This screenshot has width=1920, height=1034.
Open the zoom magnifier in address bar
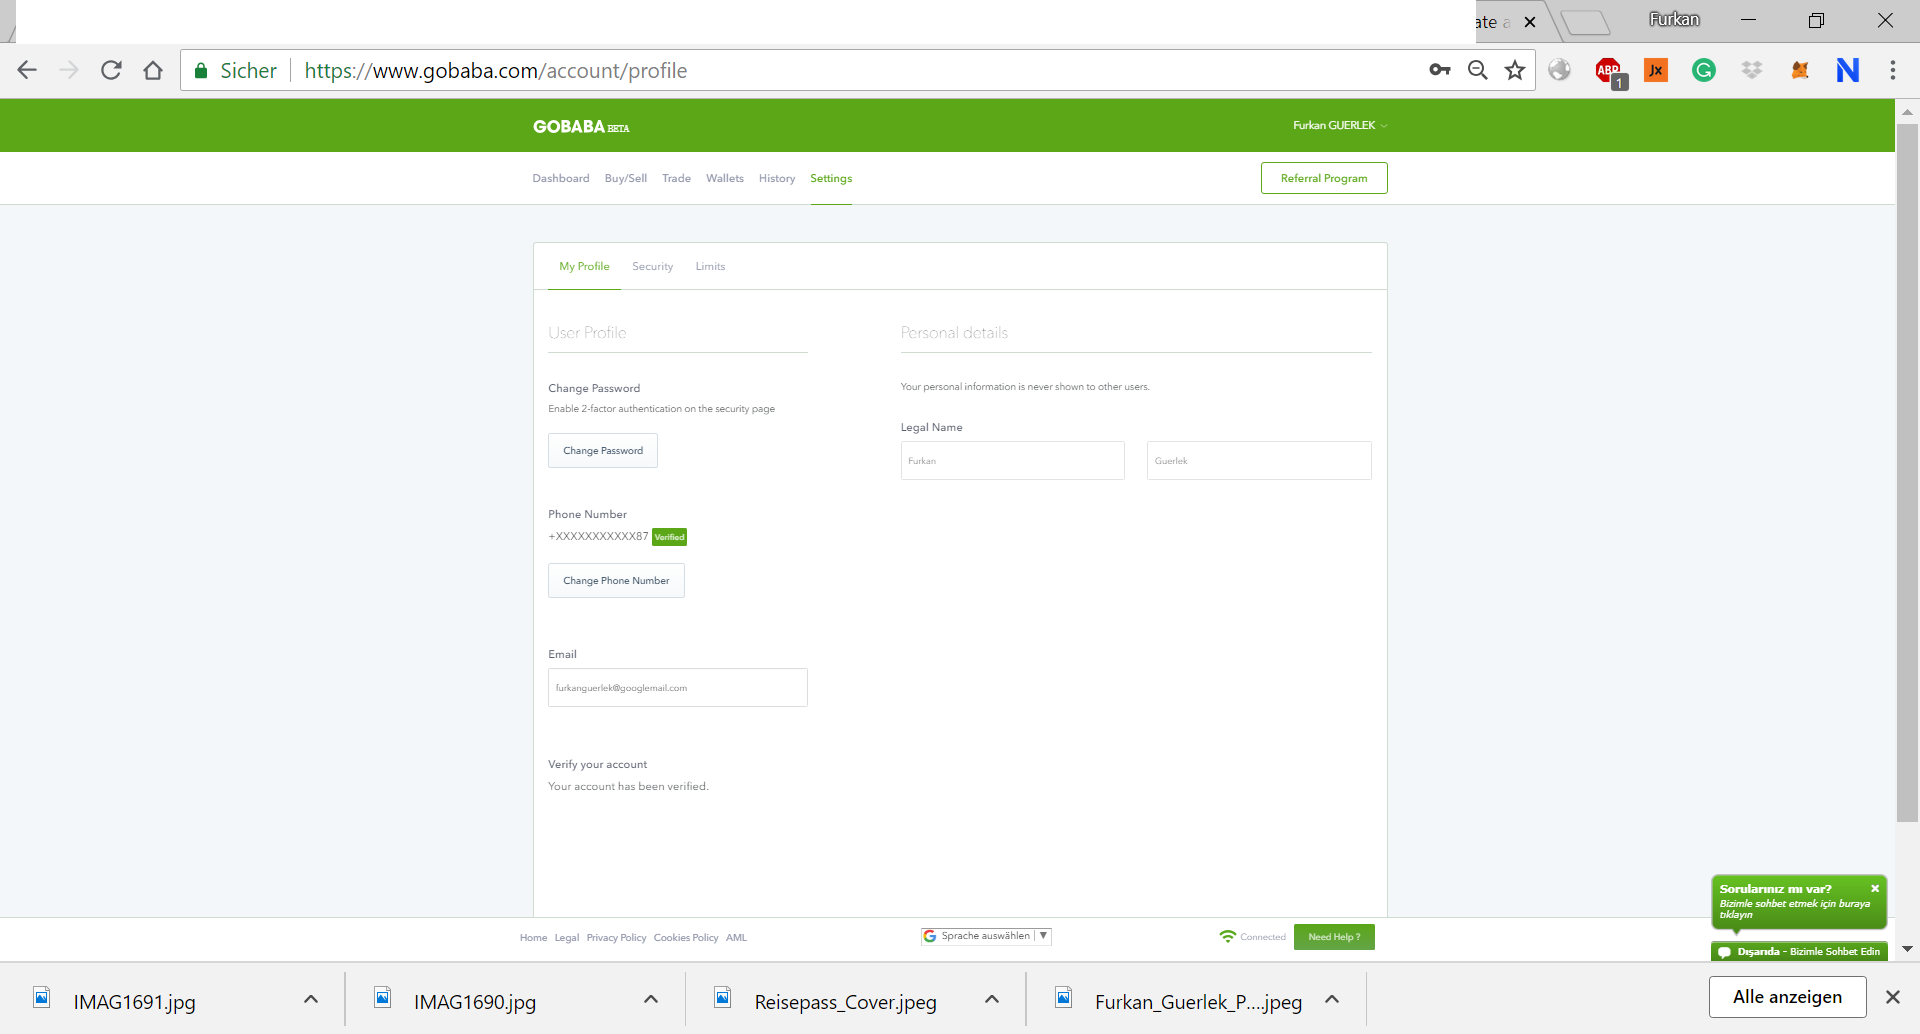click(x=1477, y=70)
